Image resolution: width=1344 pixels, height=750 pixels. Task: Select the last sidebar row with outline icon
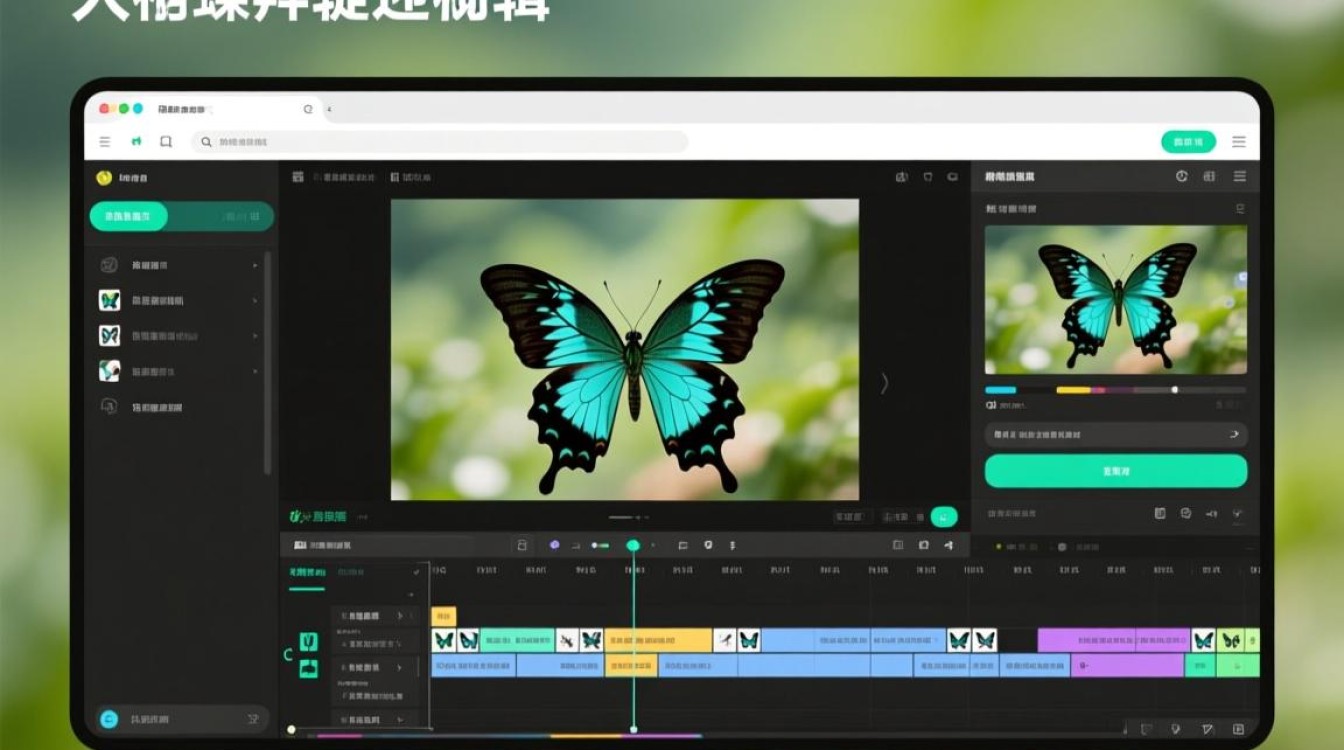(x=180, y=407)
